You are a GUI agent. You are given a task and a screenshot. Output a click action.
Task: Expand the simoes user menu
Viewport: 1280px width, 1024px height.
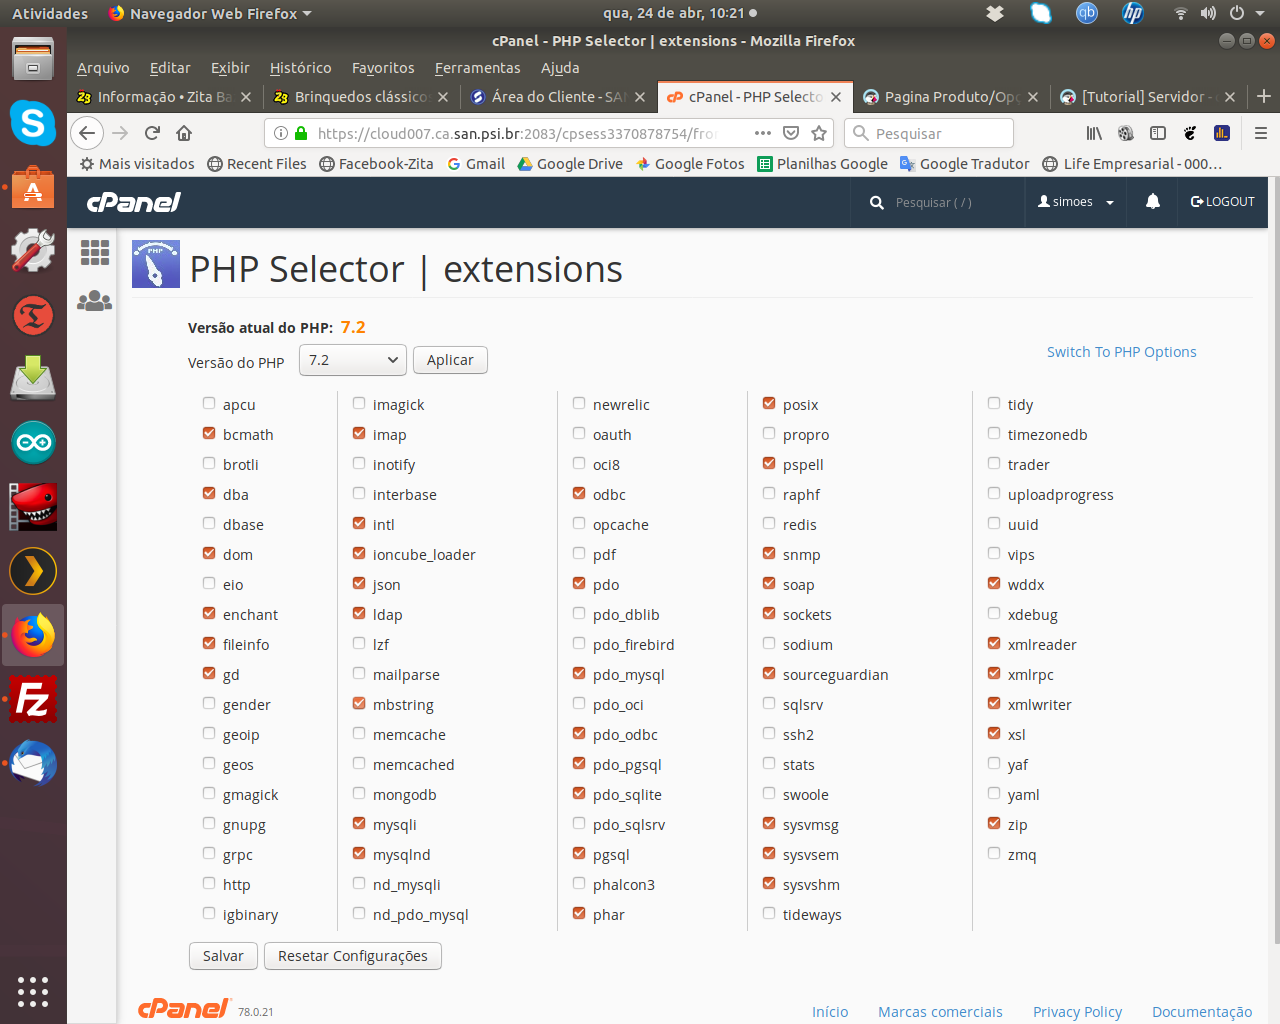coord(1076,202)
